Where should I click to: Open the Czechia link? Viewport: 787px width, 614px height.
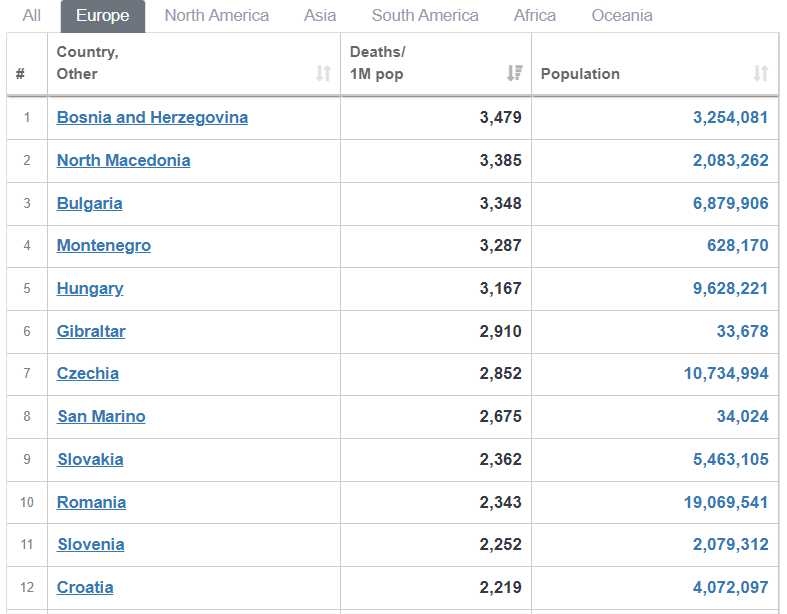(x=88, y=374)
